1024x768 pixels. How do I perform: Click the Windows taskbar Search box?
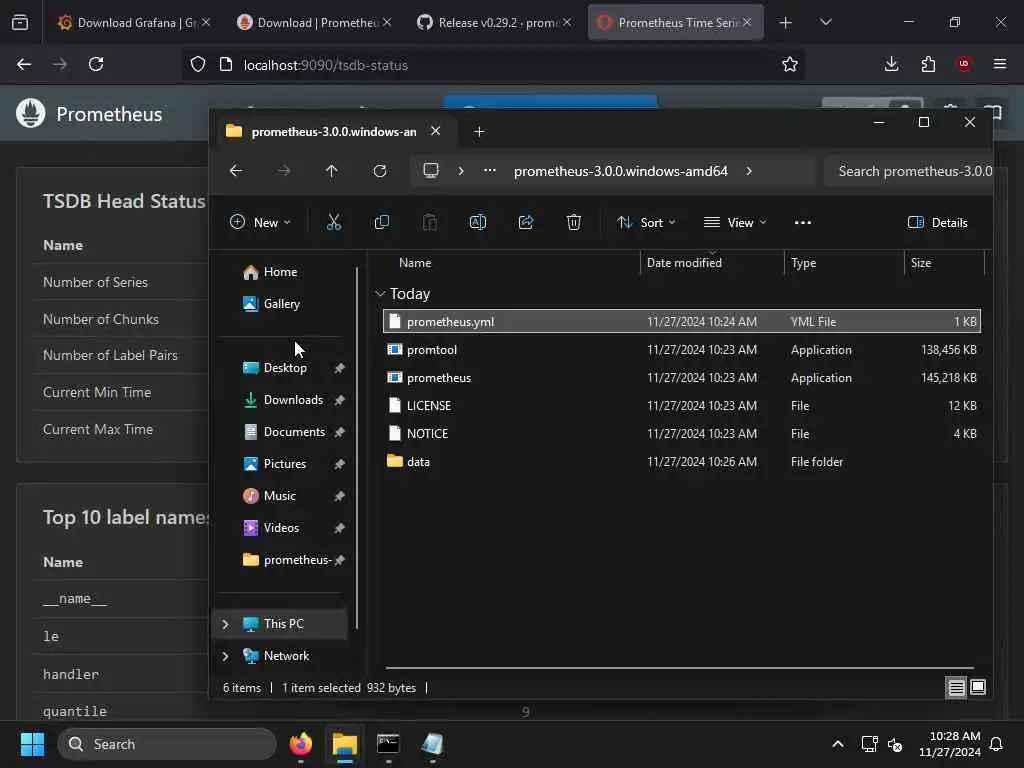click(x=167, y=744)
